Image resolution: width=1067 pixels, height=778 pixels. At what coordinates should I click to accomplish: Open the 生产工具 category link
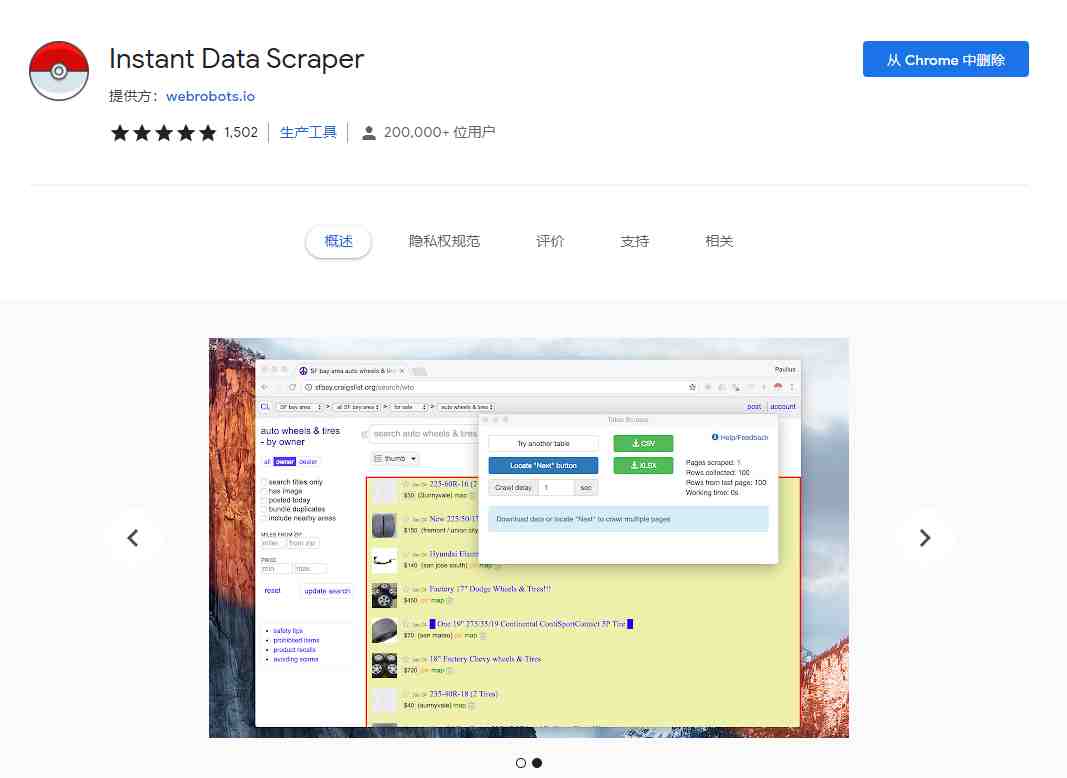(308, 132)
